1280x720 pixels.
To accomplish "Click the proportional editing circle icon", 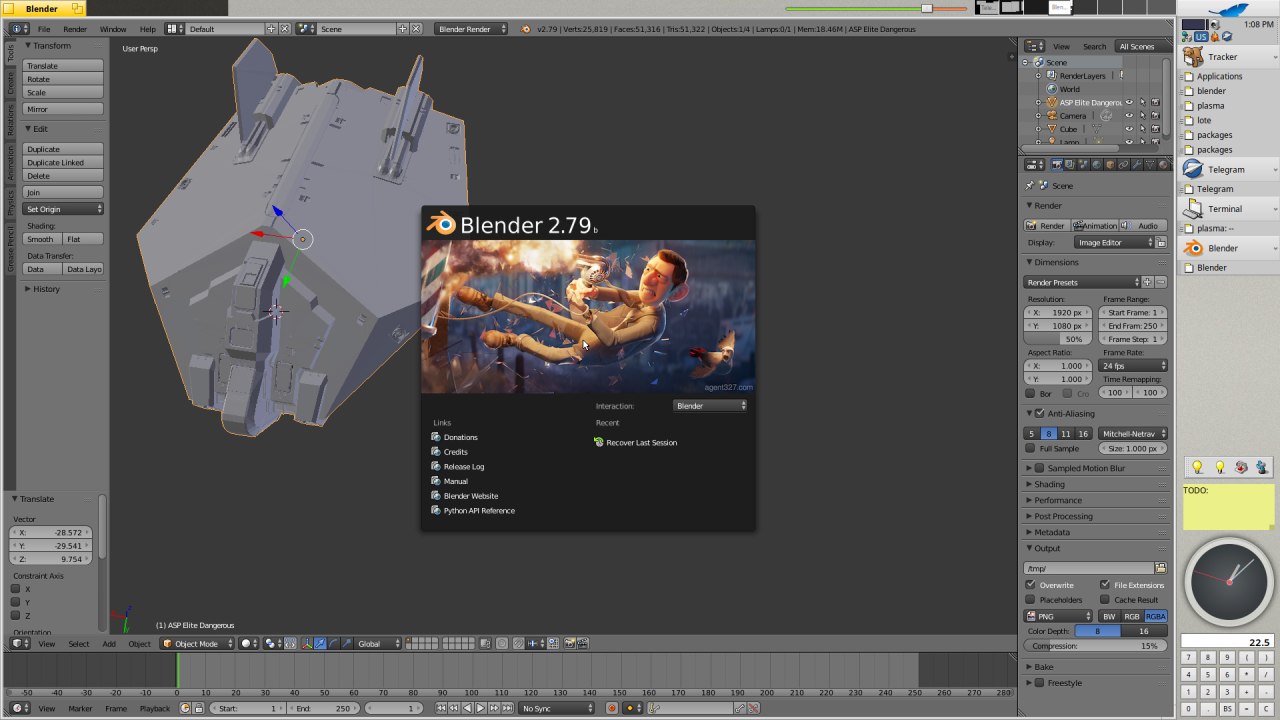I will (502, 643).
